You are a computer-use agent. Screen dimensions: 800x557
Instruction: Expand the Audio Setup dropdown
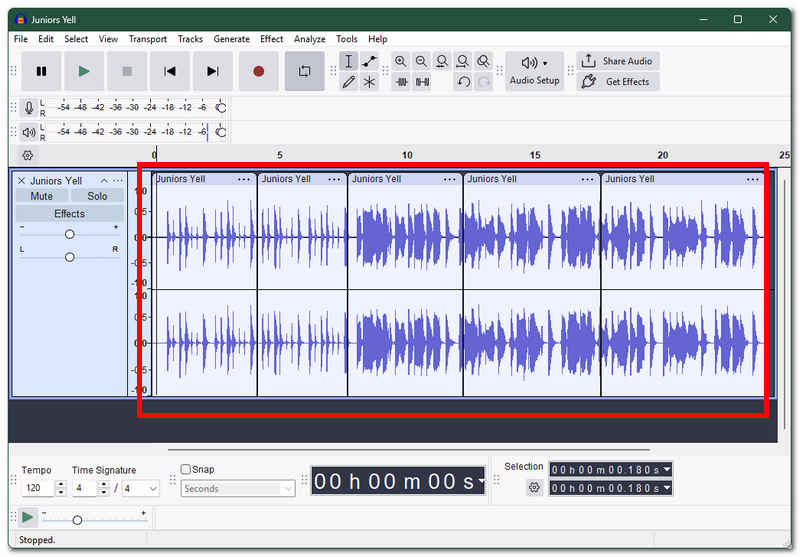(534, 71)
